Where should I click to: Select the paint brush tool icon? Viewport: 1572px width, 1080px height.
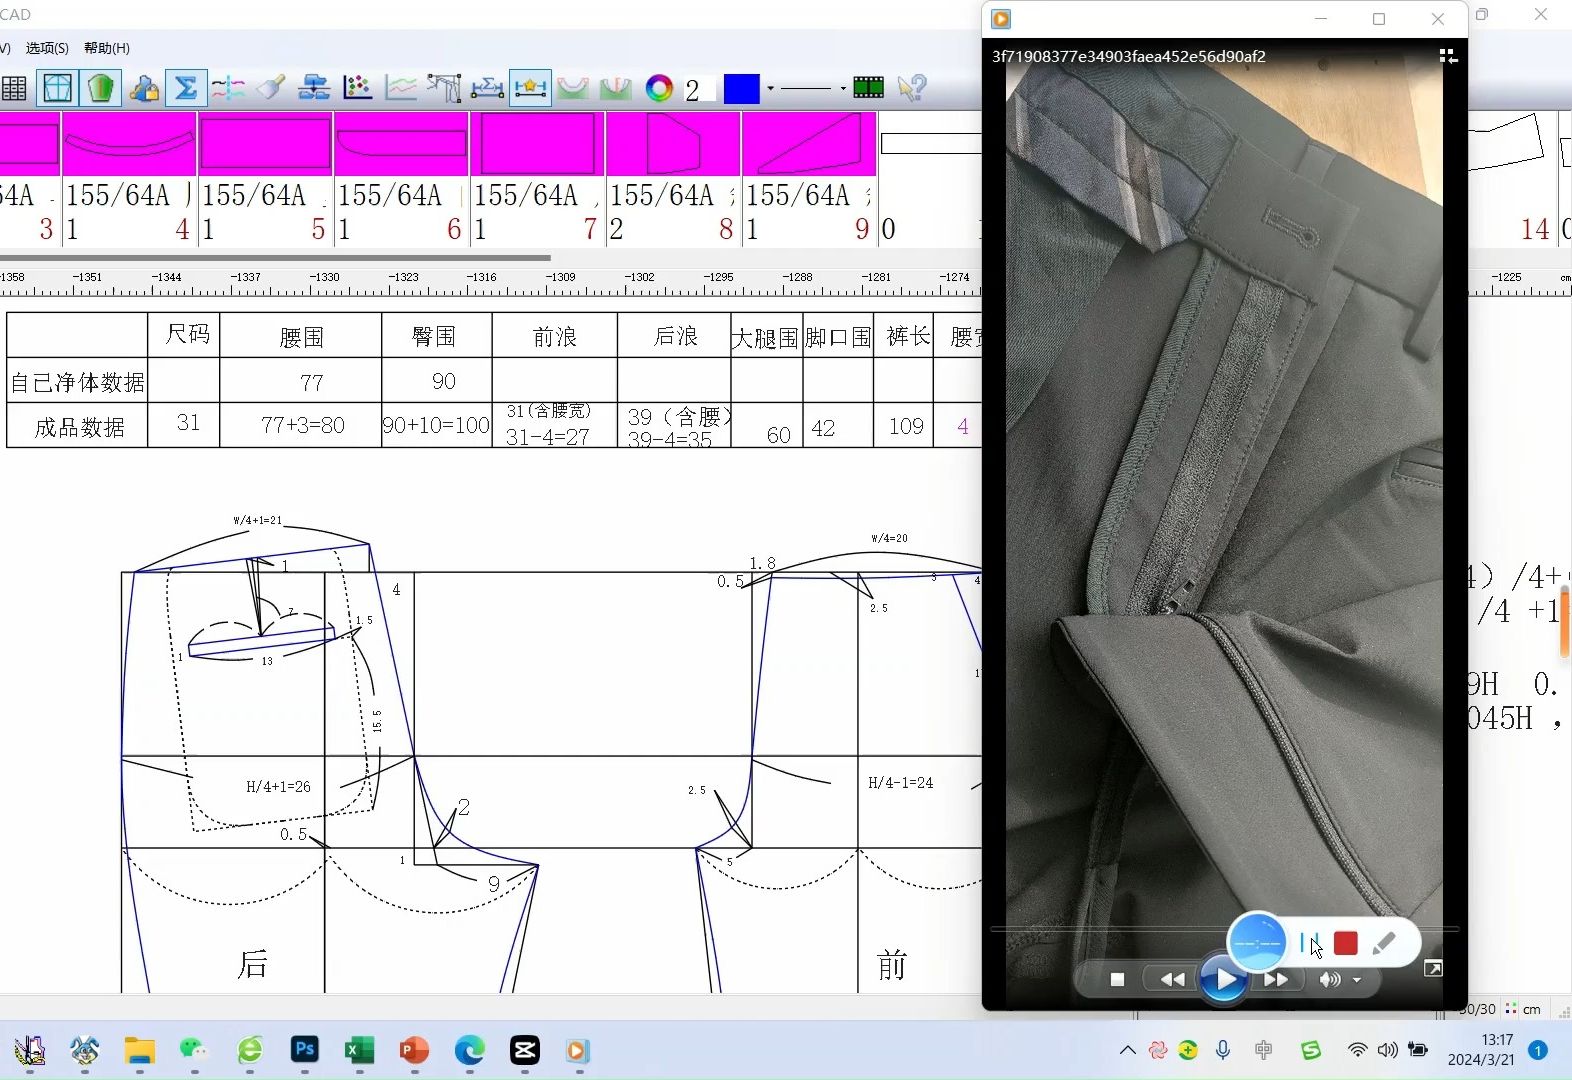coord(271,88)
